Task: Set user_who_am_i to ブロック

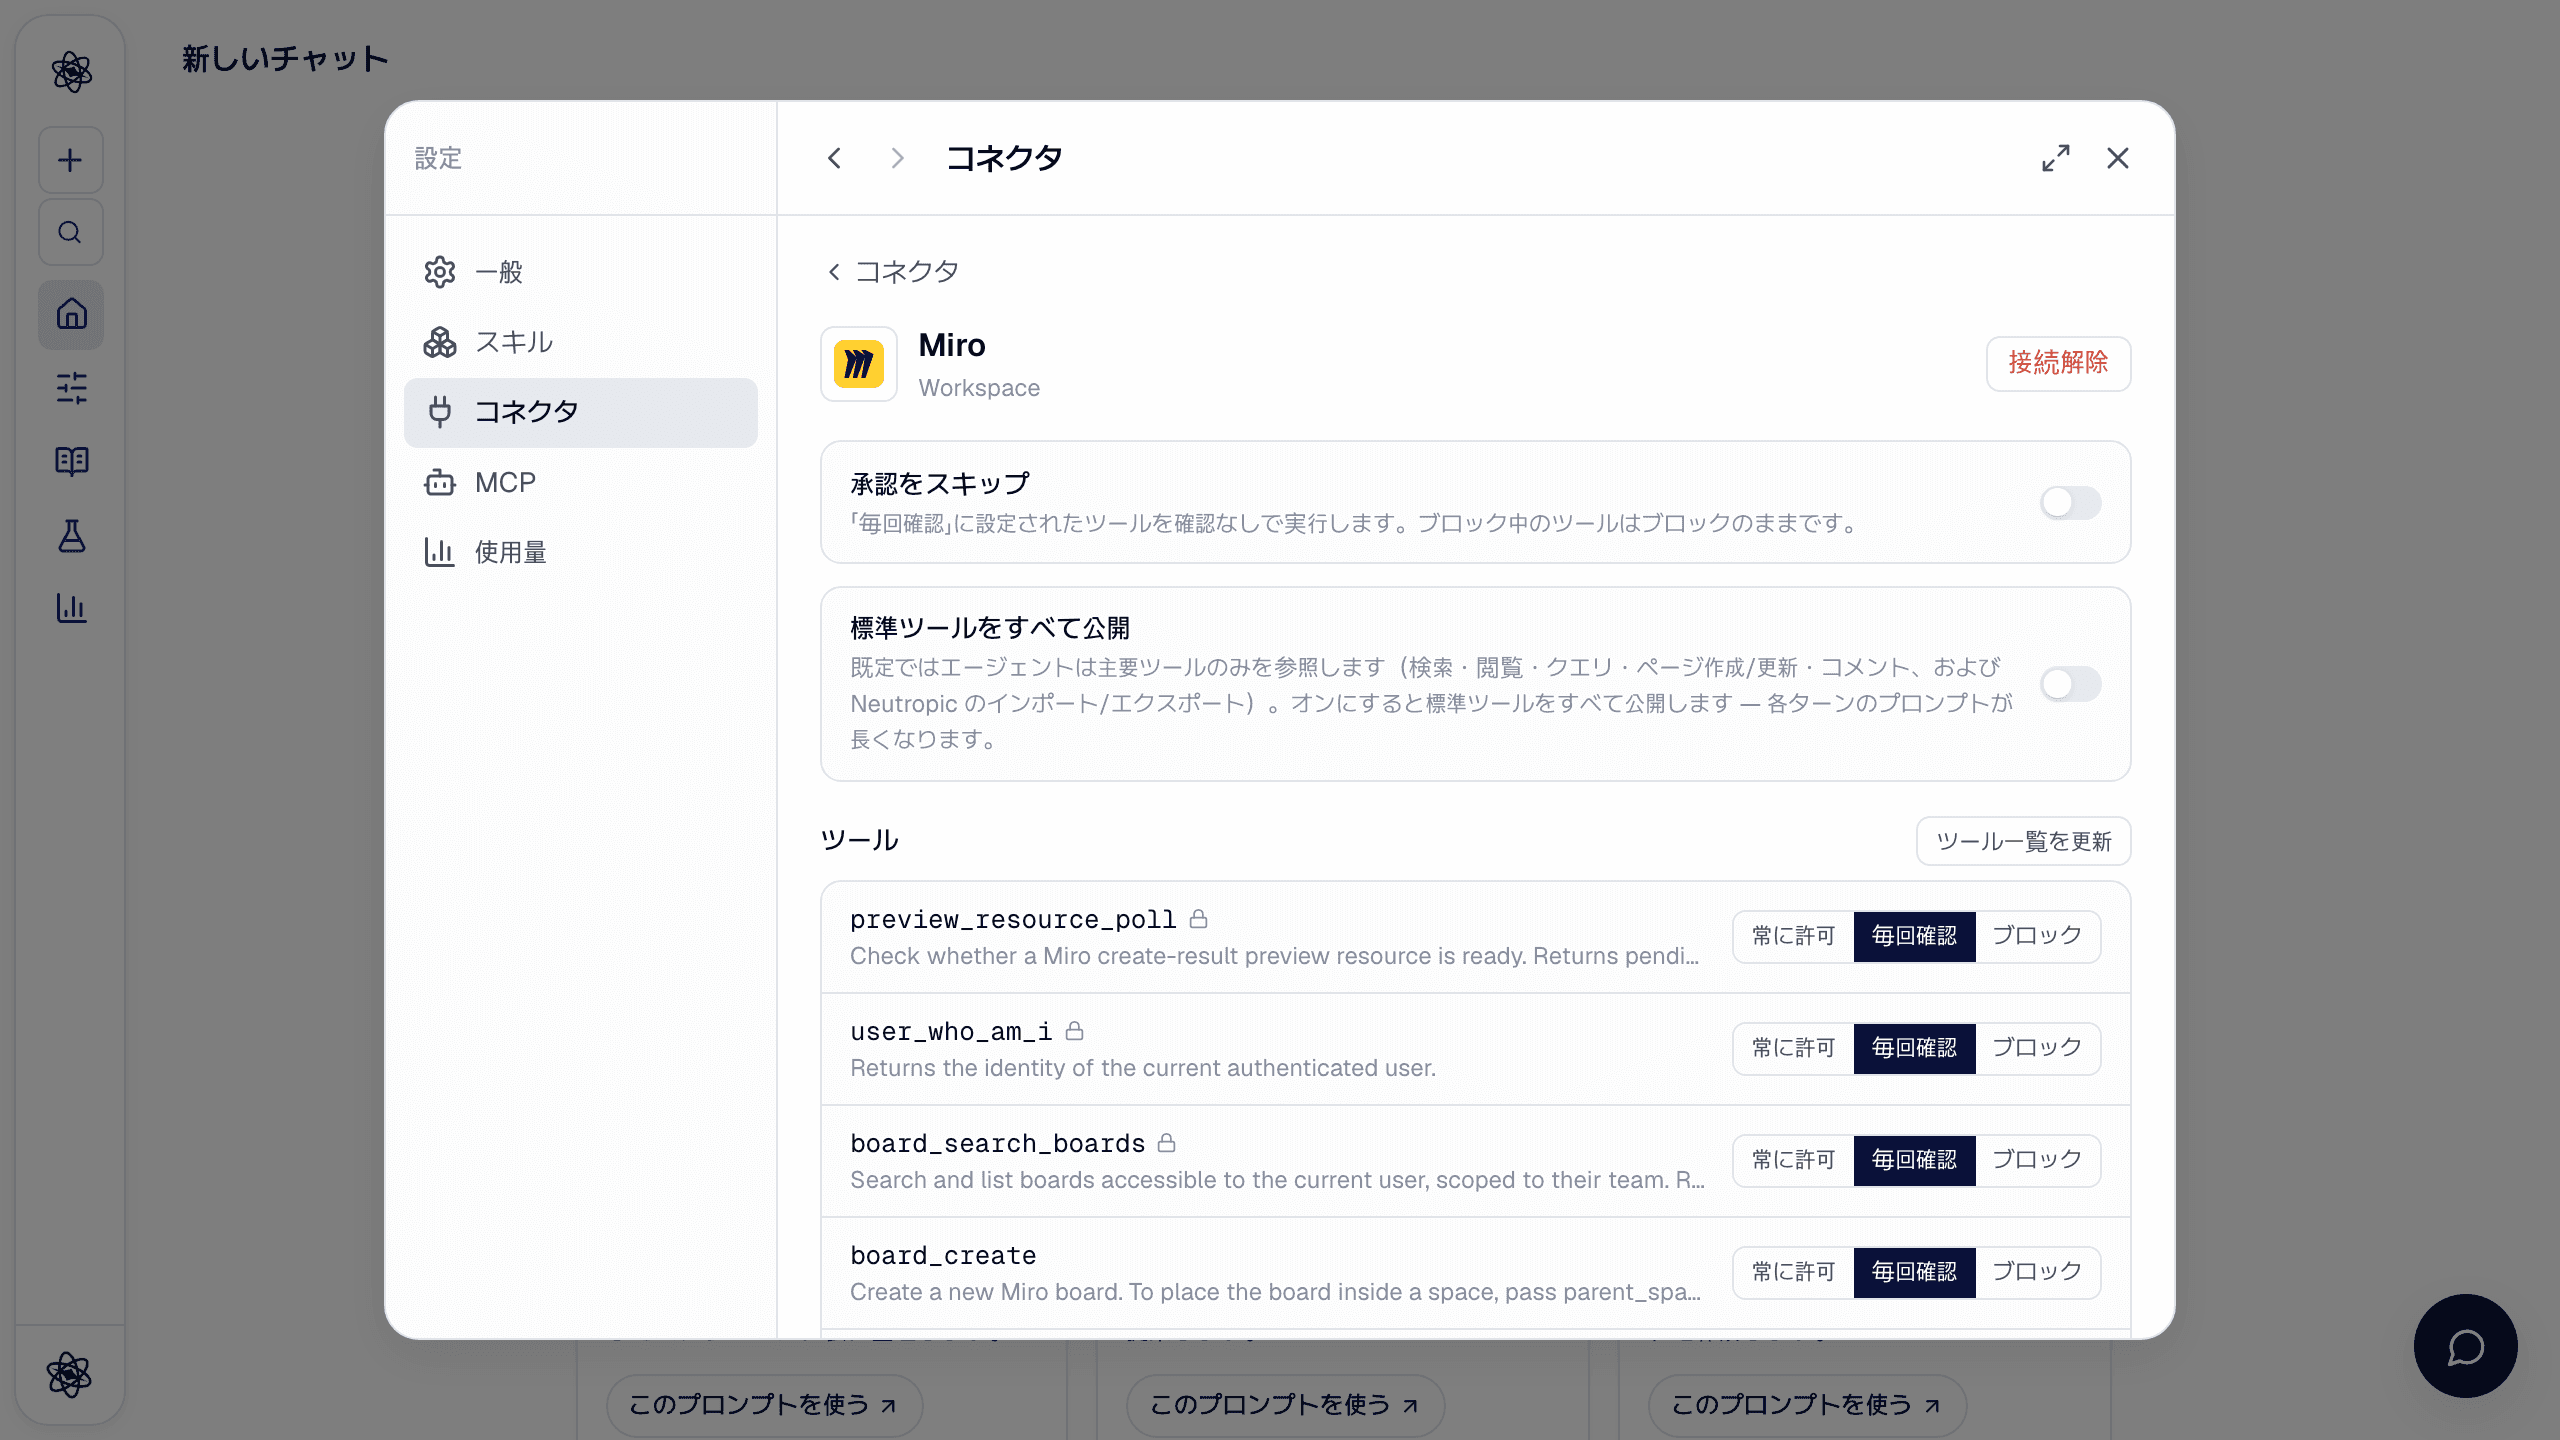Action: pyautogui.click(x=2037, y=1048)
